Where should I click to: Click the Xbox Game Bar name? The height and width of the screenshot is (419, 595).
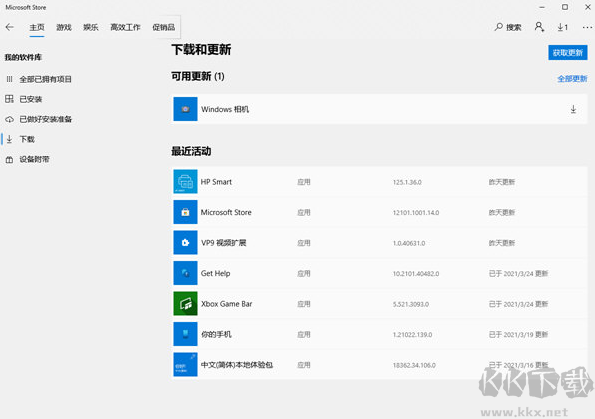[227, 304]
